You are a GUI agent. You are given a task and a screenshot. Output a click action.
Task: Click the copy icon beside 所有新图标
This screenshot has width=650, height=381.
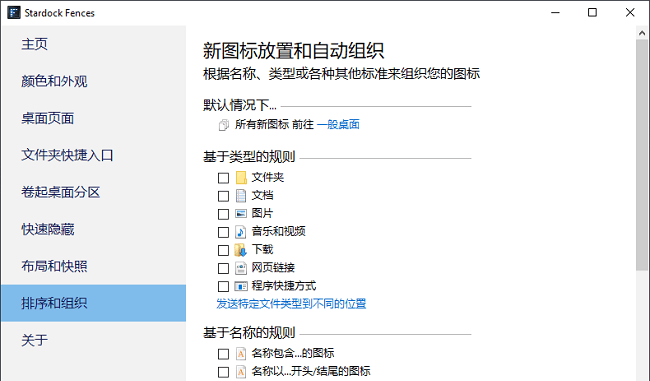coord(223,125)
